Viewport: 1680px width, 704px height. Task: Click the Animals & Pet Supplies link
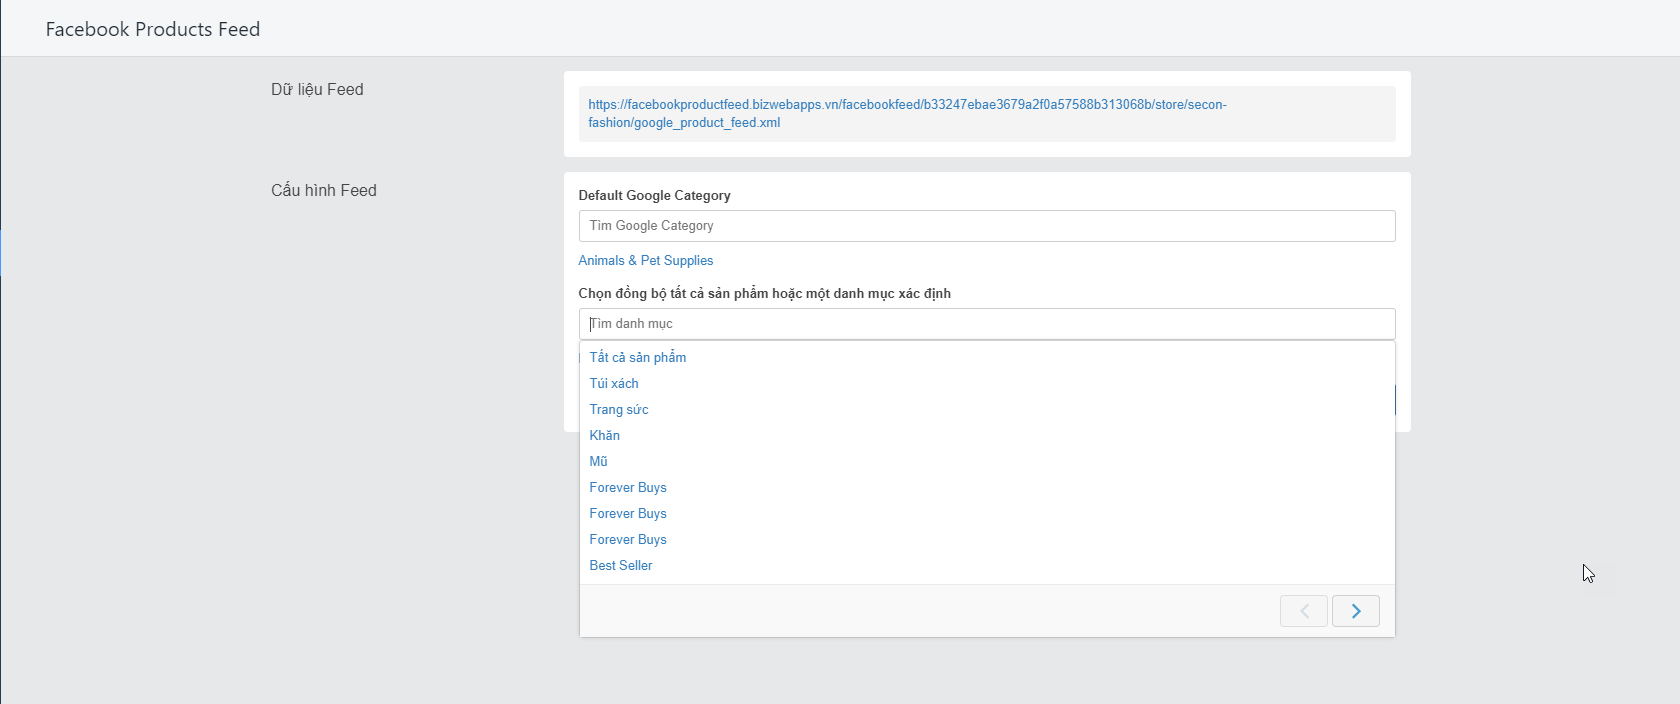[646, 260]
